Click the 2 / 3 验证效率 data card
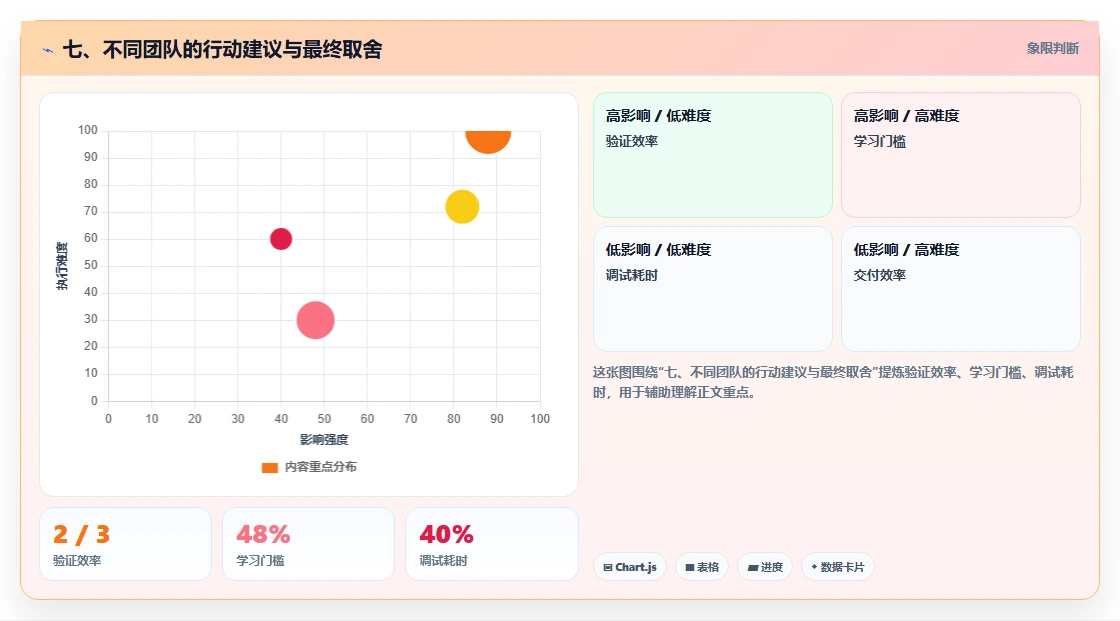This screenshot has height=621, width=1120. tap(125, 544)
